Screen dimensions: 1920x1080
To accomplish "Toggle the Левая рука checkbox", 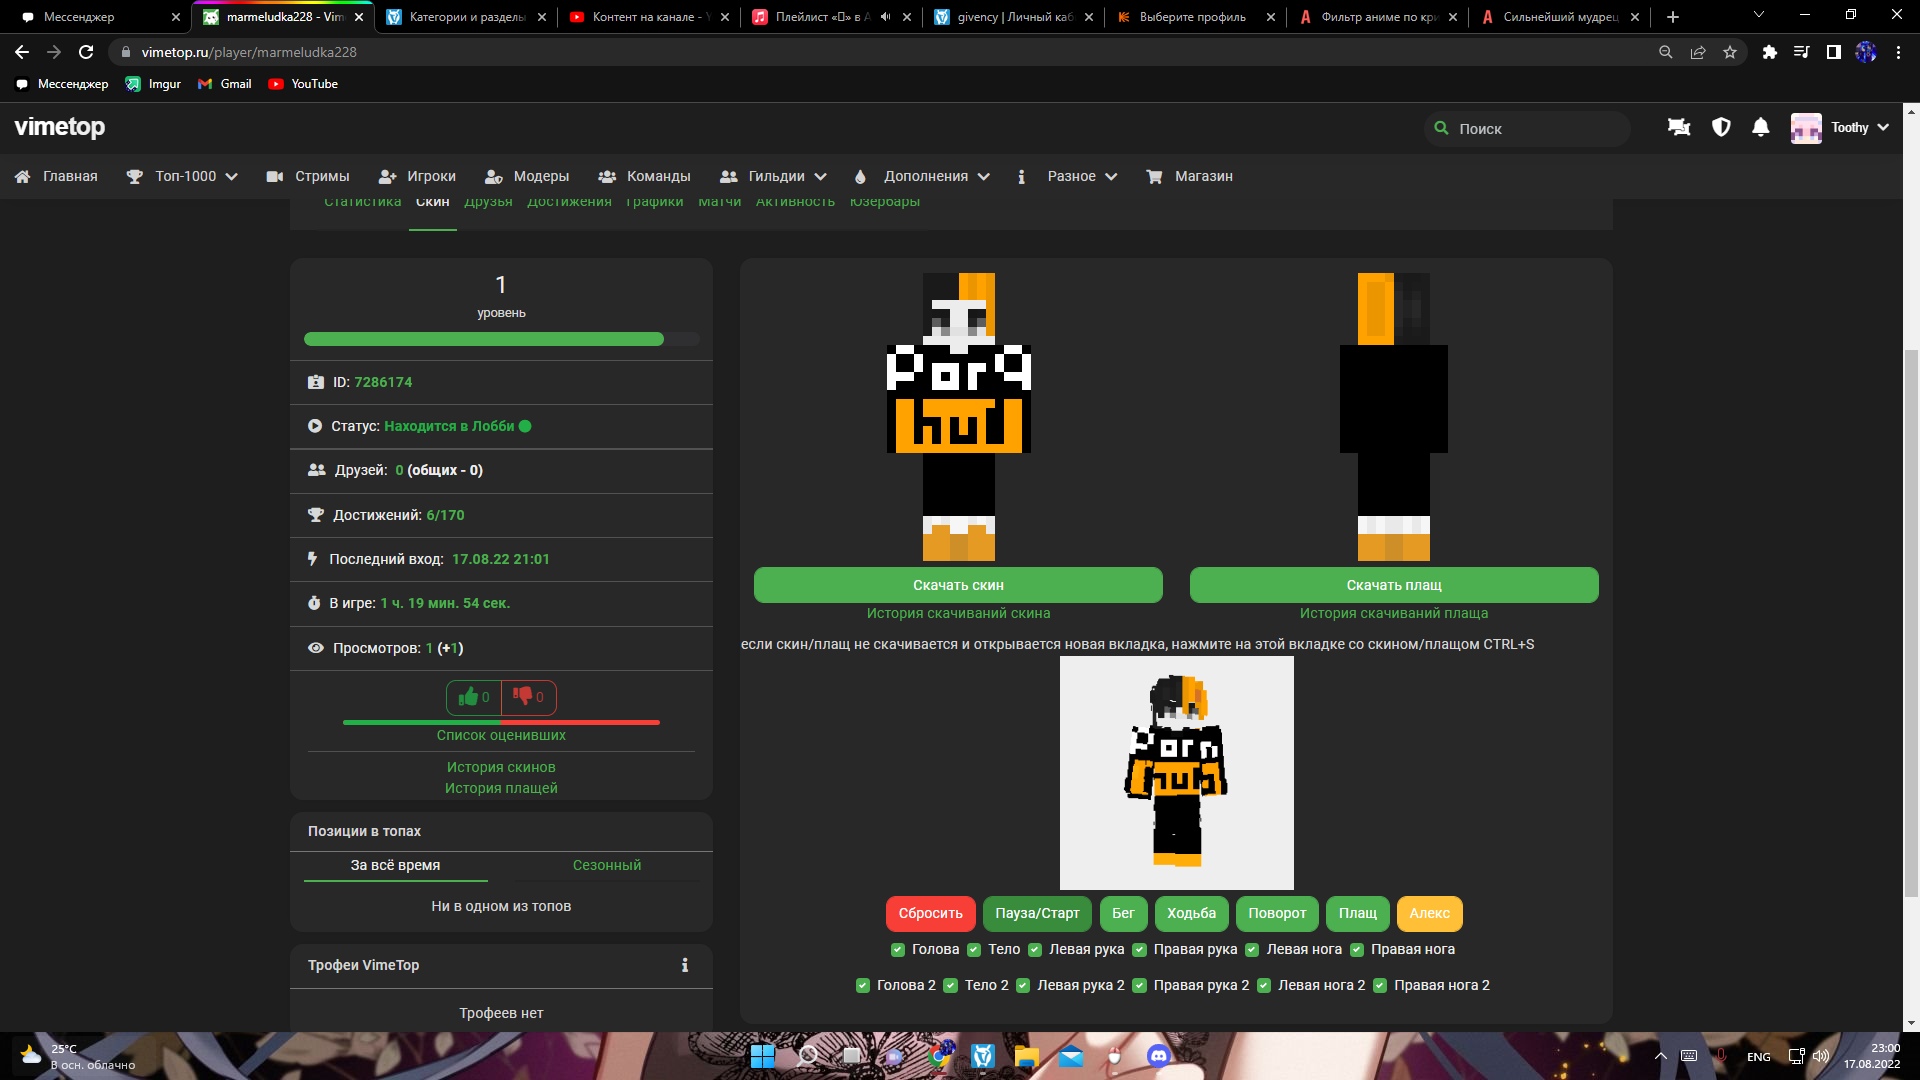I will [1035, 950].
